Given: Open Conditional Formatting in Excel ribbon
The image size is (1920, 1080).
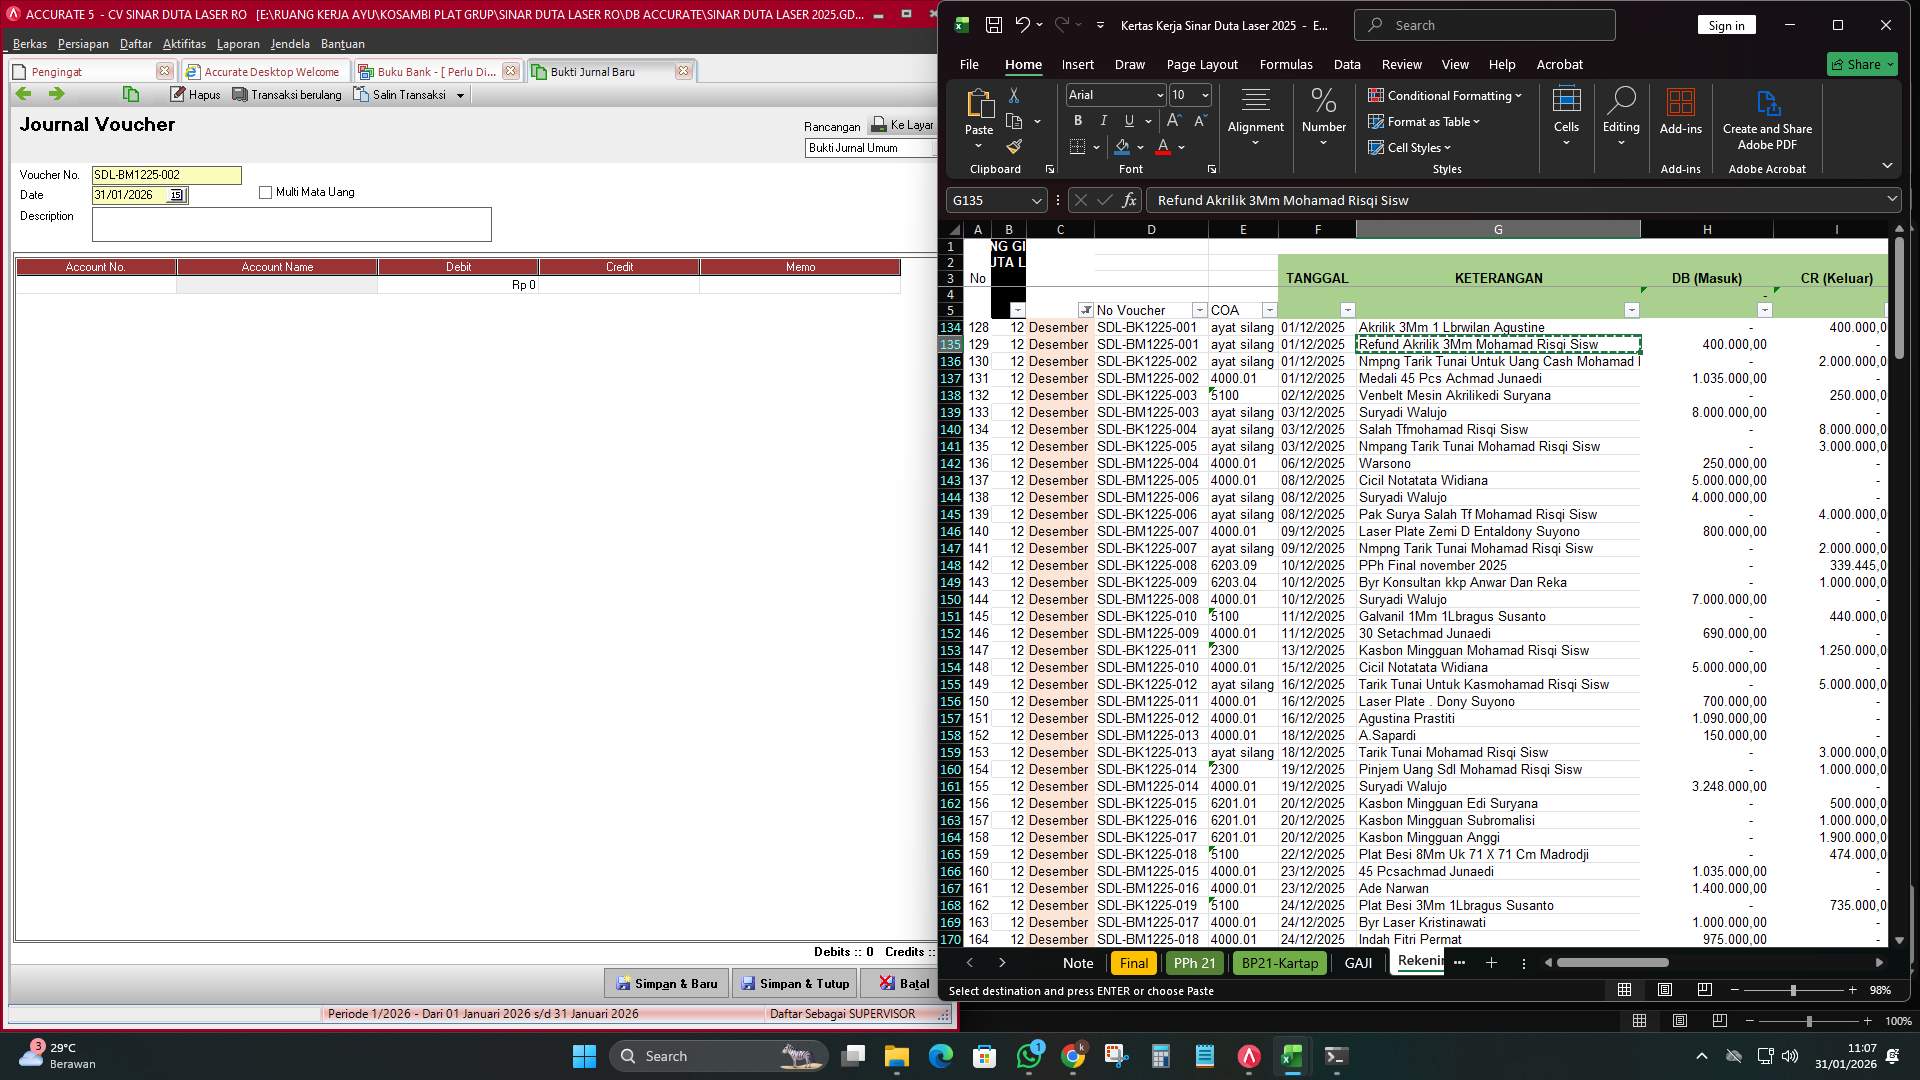Looking at the screenshot, I should [x=1444, y=96].
